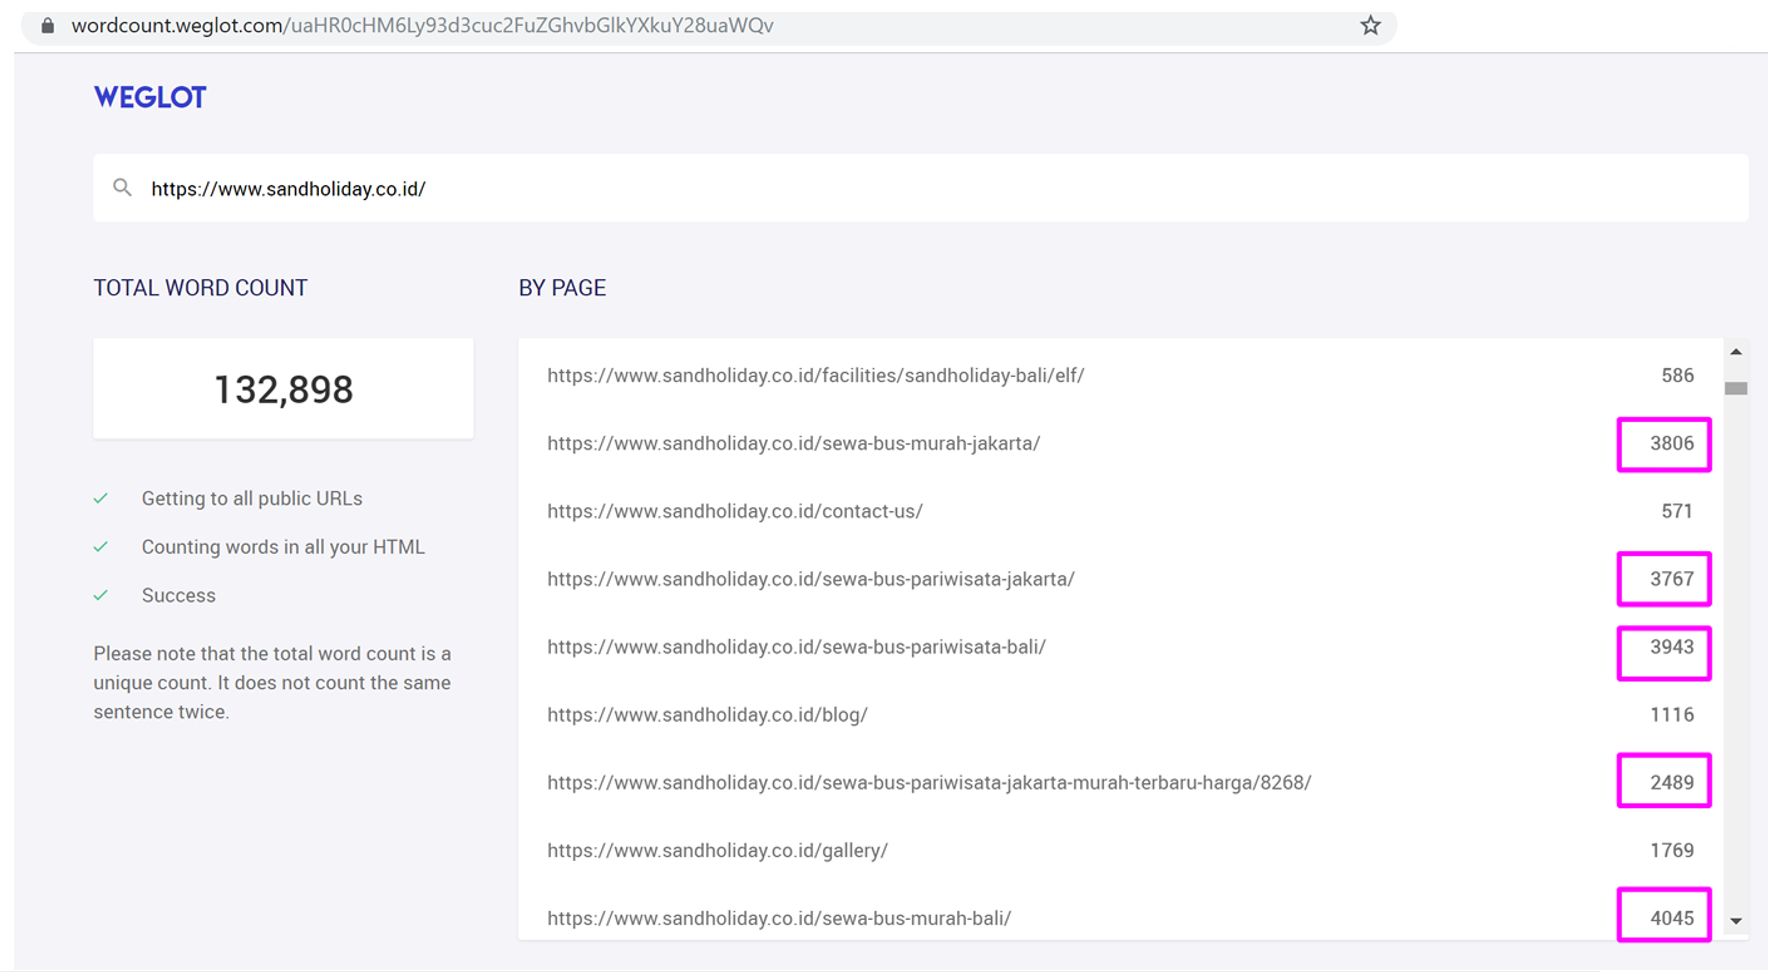Click the bookmark star icon in address bar
The image size is (1768, 980).
point(1370,26)
